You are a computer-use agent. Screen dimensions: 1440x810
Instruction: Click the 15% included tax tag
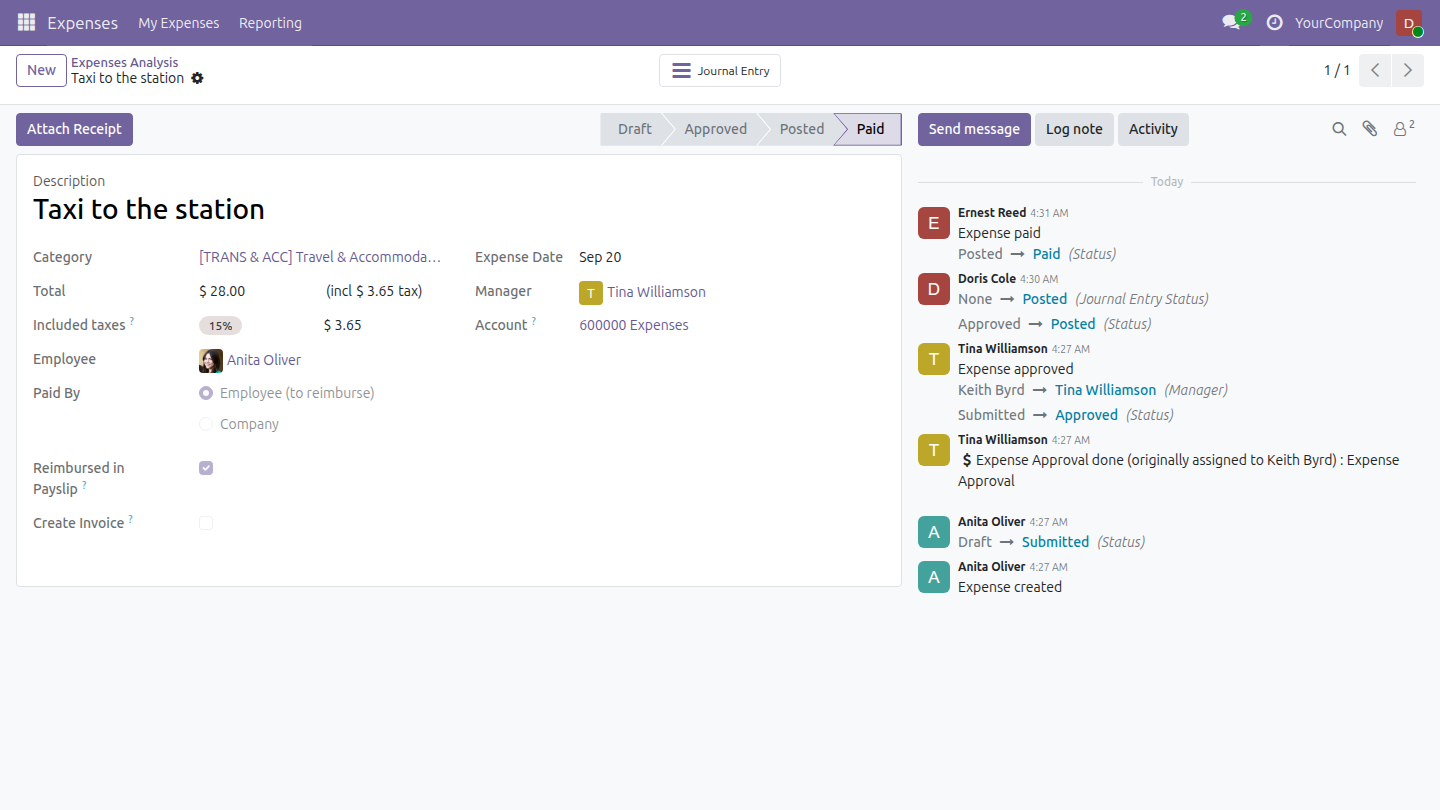tap(220, 326)
